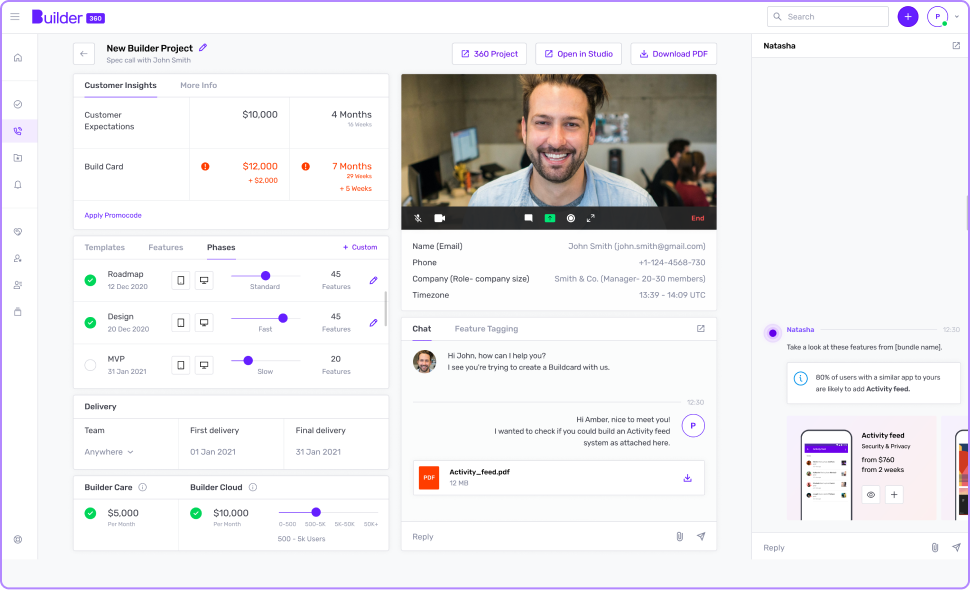This screenshot has width=970, height=590.
Task: Switch to More Info tab
Action: click(199, 85)
